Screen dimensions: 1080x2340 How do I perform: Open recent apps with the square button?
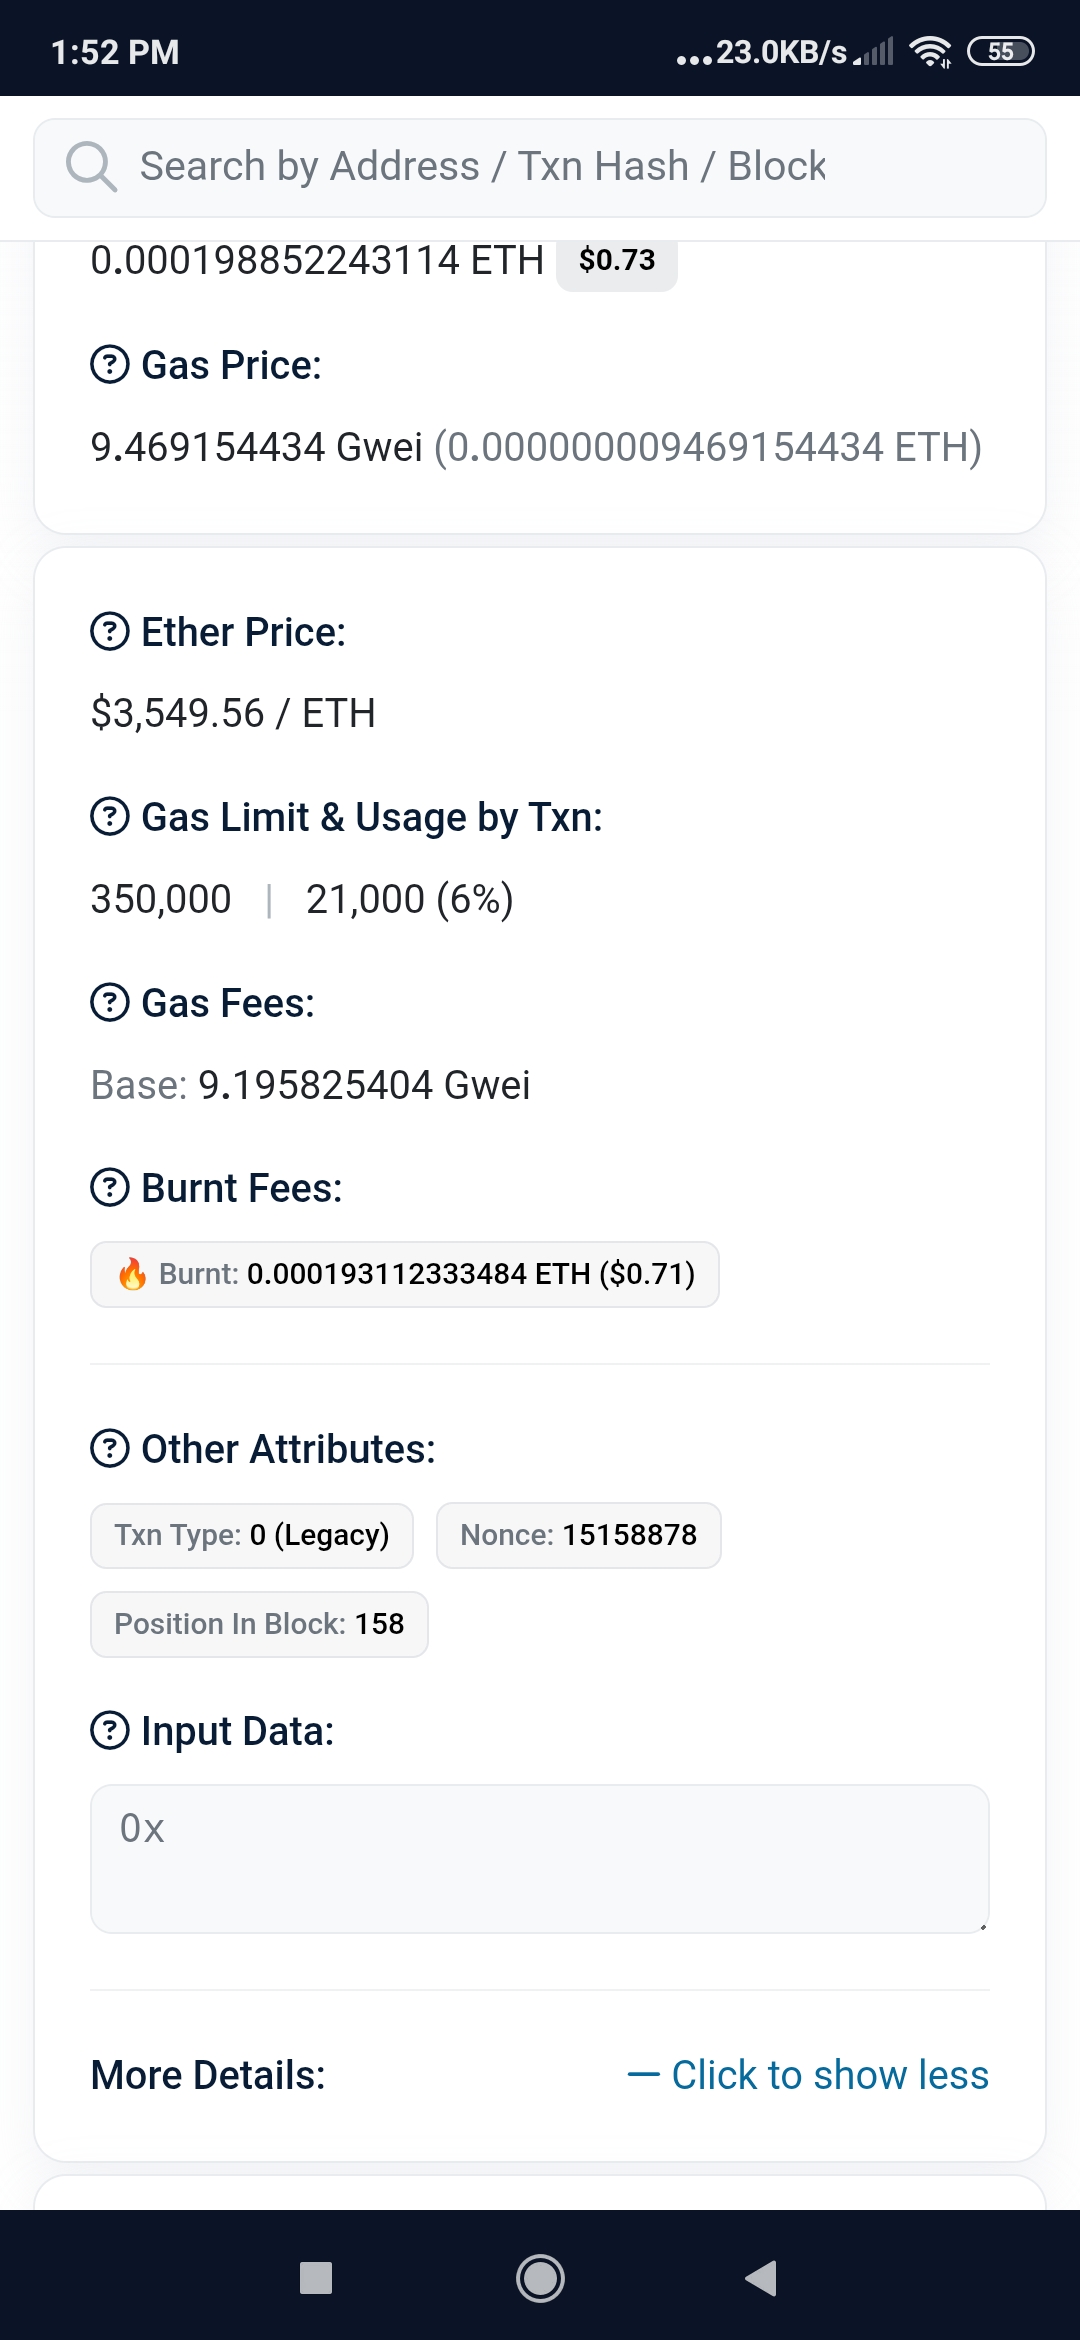click(x=316, y=2279)
